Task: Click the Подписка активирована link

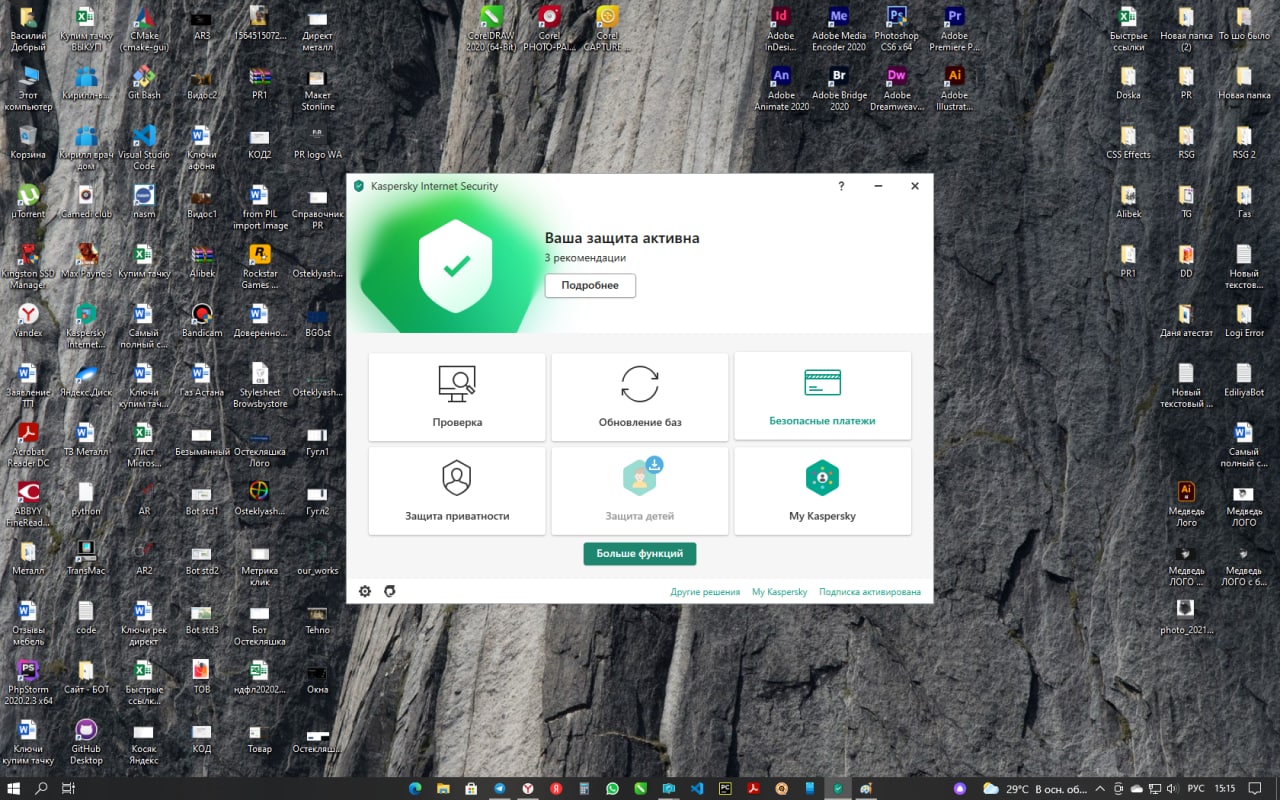Action: [870, 592]
